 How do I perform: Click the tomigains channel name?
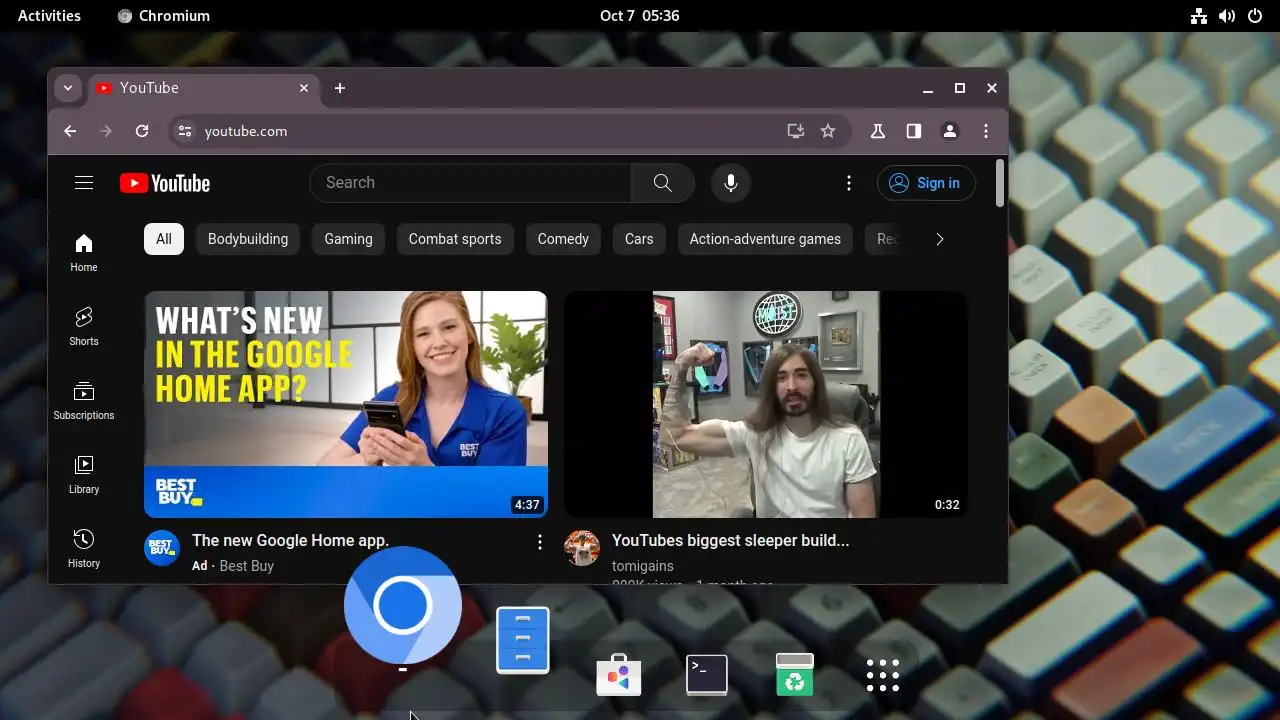(x=642, y=566)
